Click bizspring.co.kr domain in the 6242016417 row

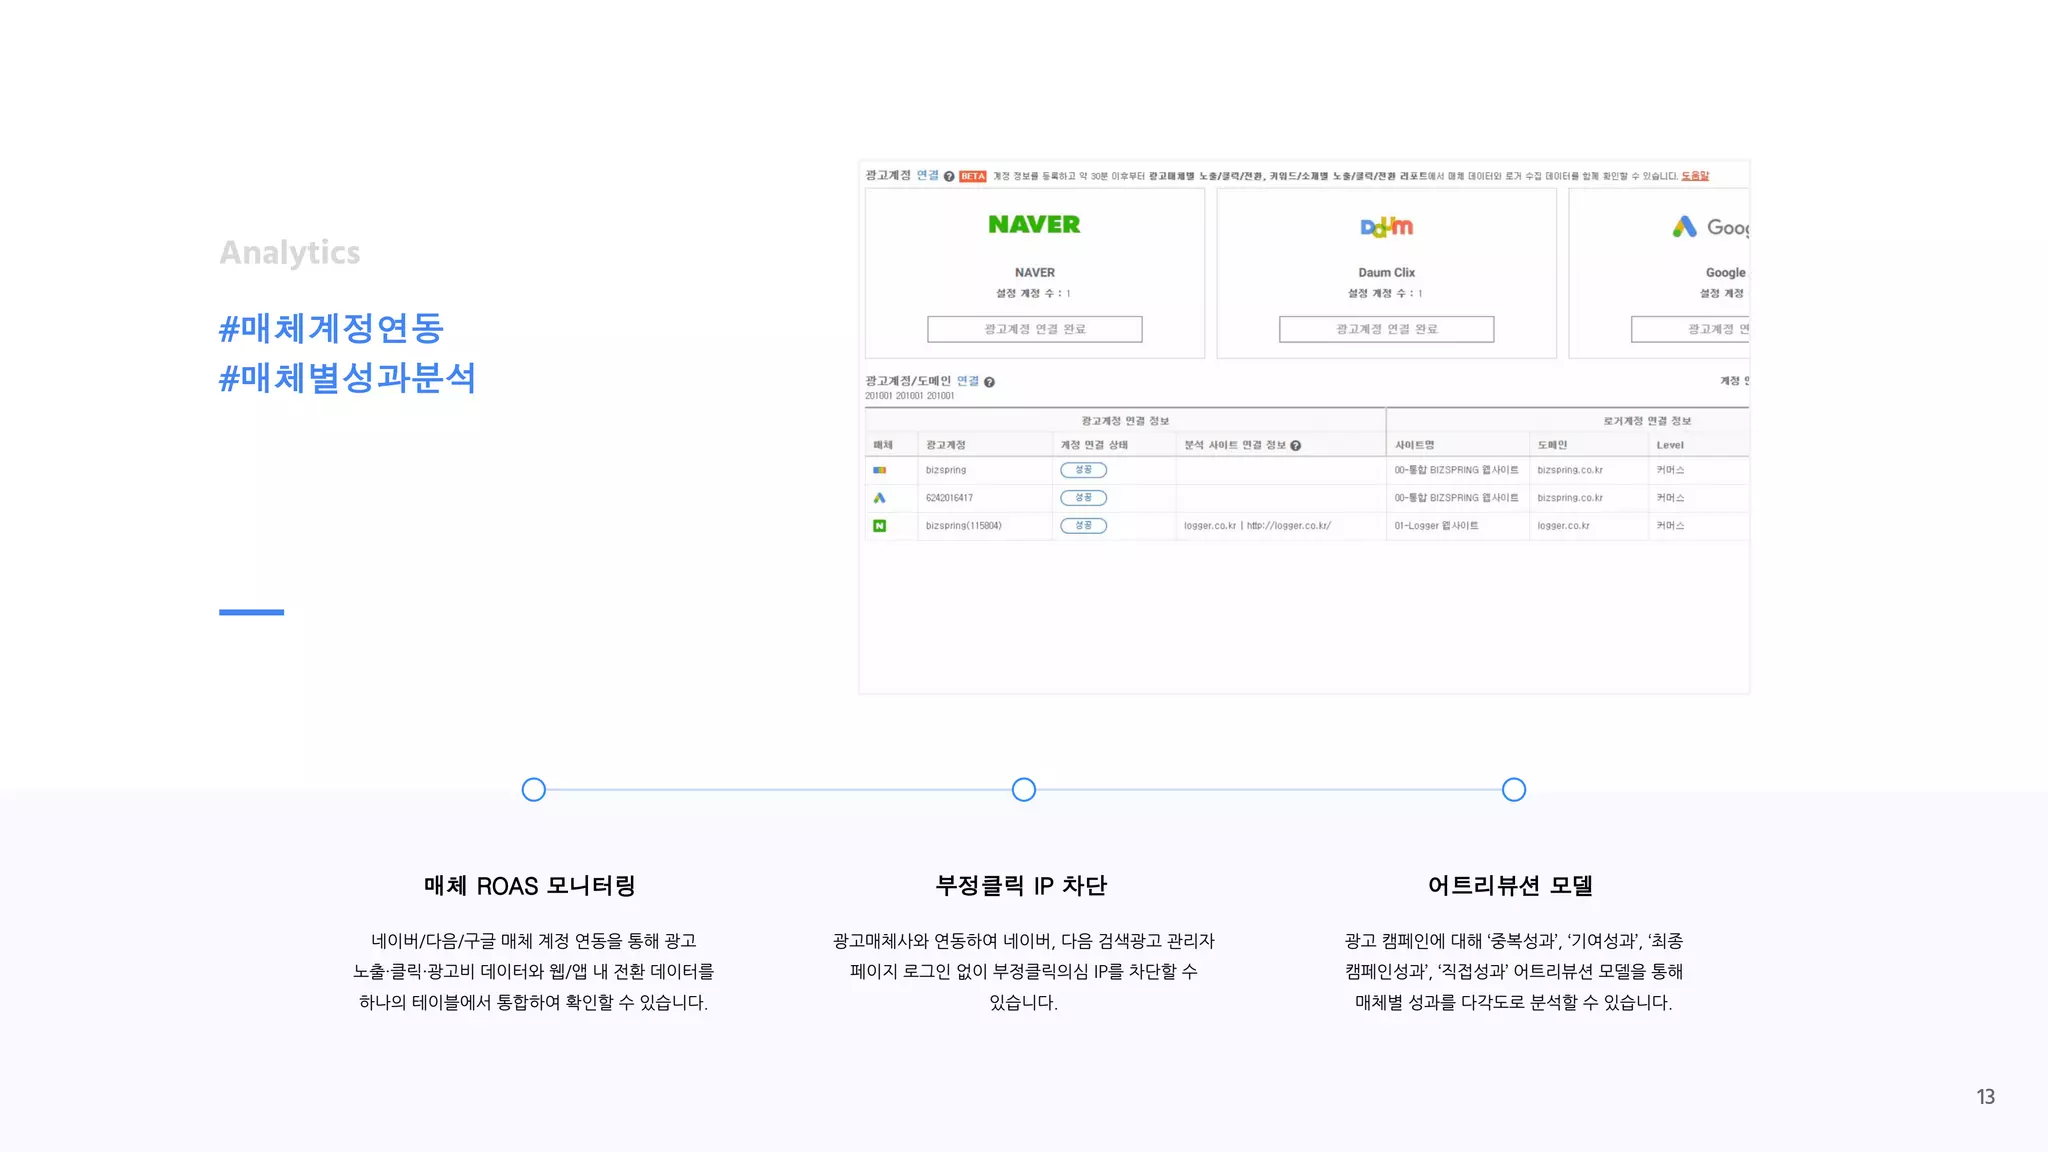click(x=1570, y=498)
